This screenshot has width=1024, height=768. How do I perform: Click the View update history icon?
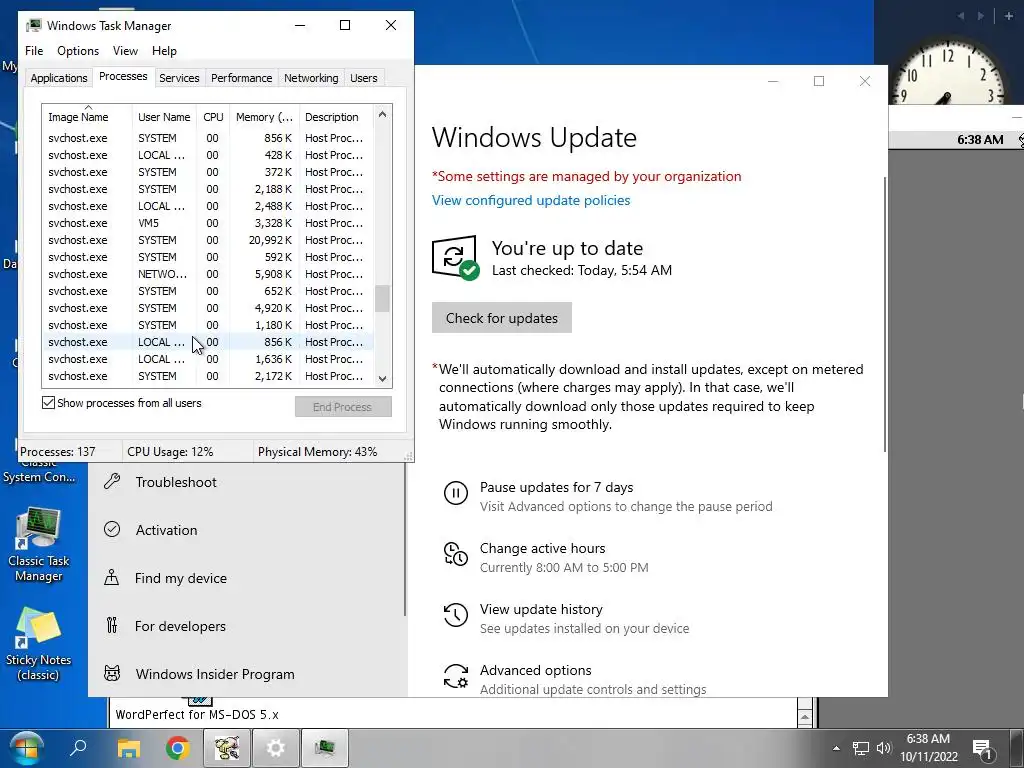(456, 615)
